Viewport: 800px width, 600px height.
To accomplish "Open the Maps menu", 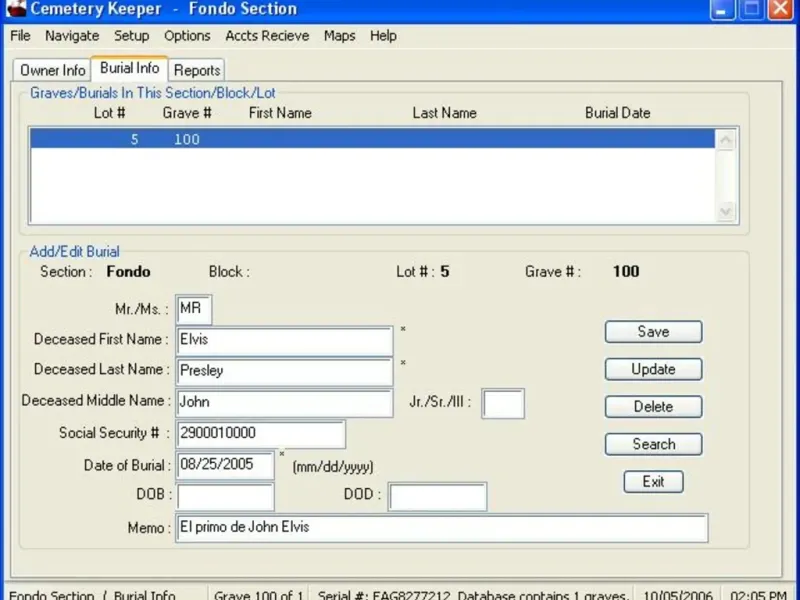I will point(339,36).
